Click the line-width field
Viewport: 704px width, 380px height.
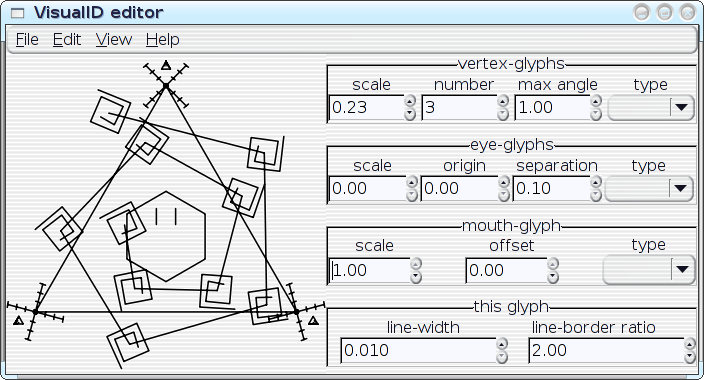[418, 350]
